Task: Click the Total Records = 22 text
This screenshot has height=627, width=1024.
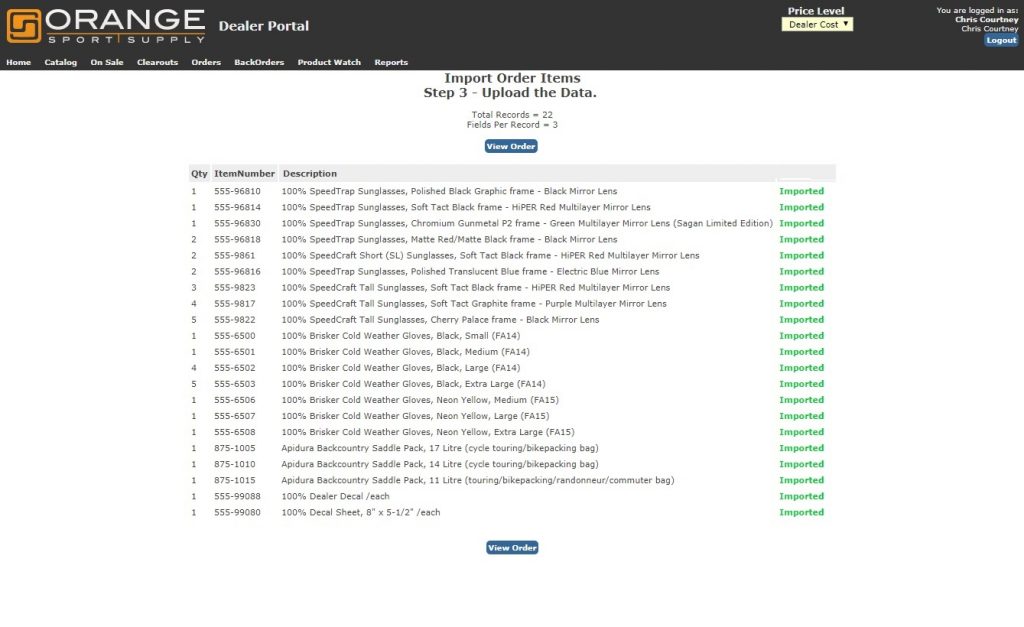Action: [x=512, y=115]
